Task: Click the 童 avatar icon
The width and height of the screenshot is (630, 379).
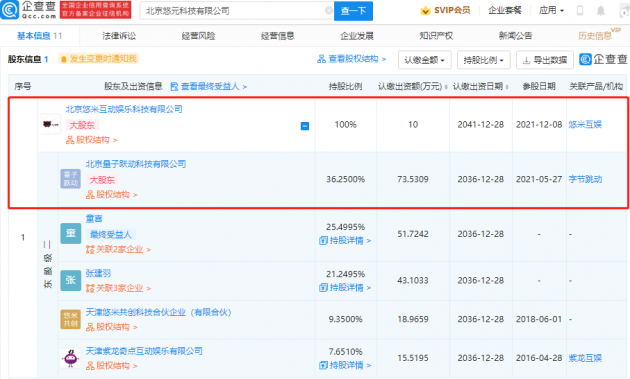Action: tap(70, 234)
